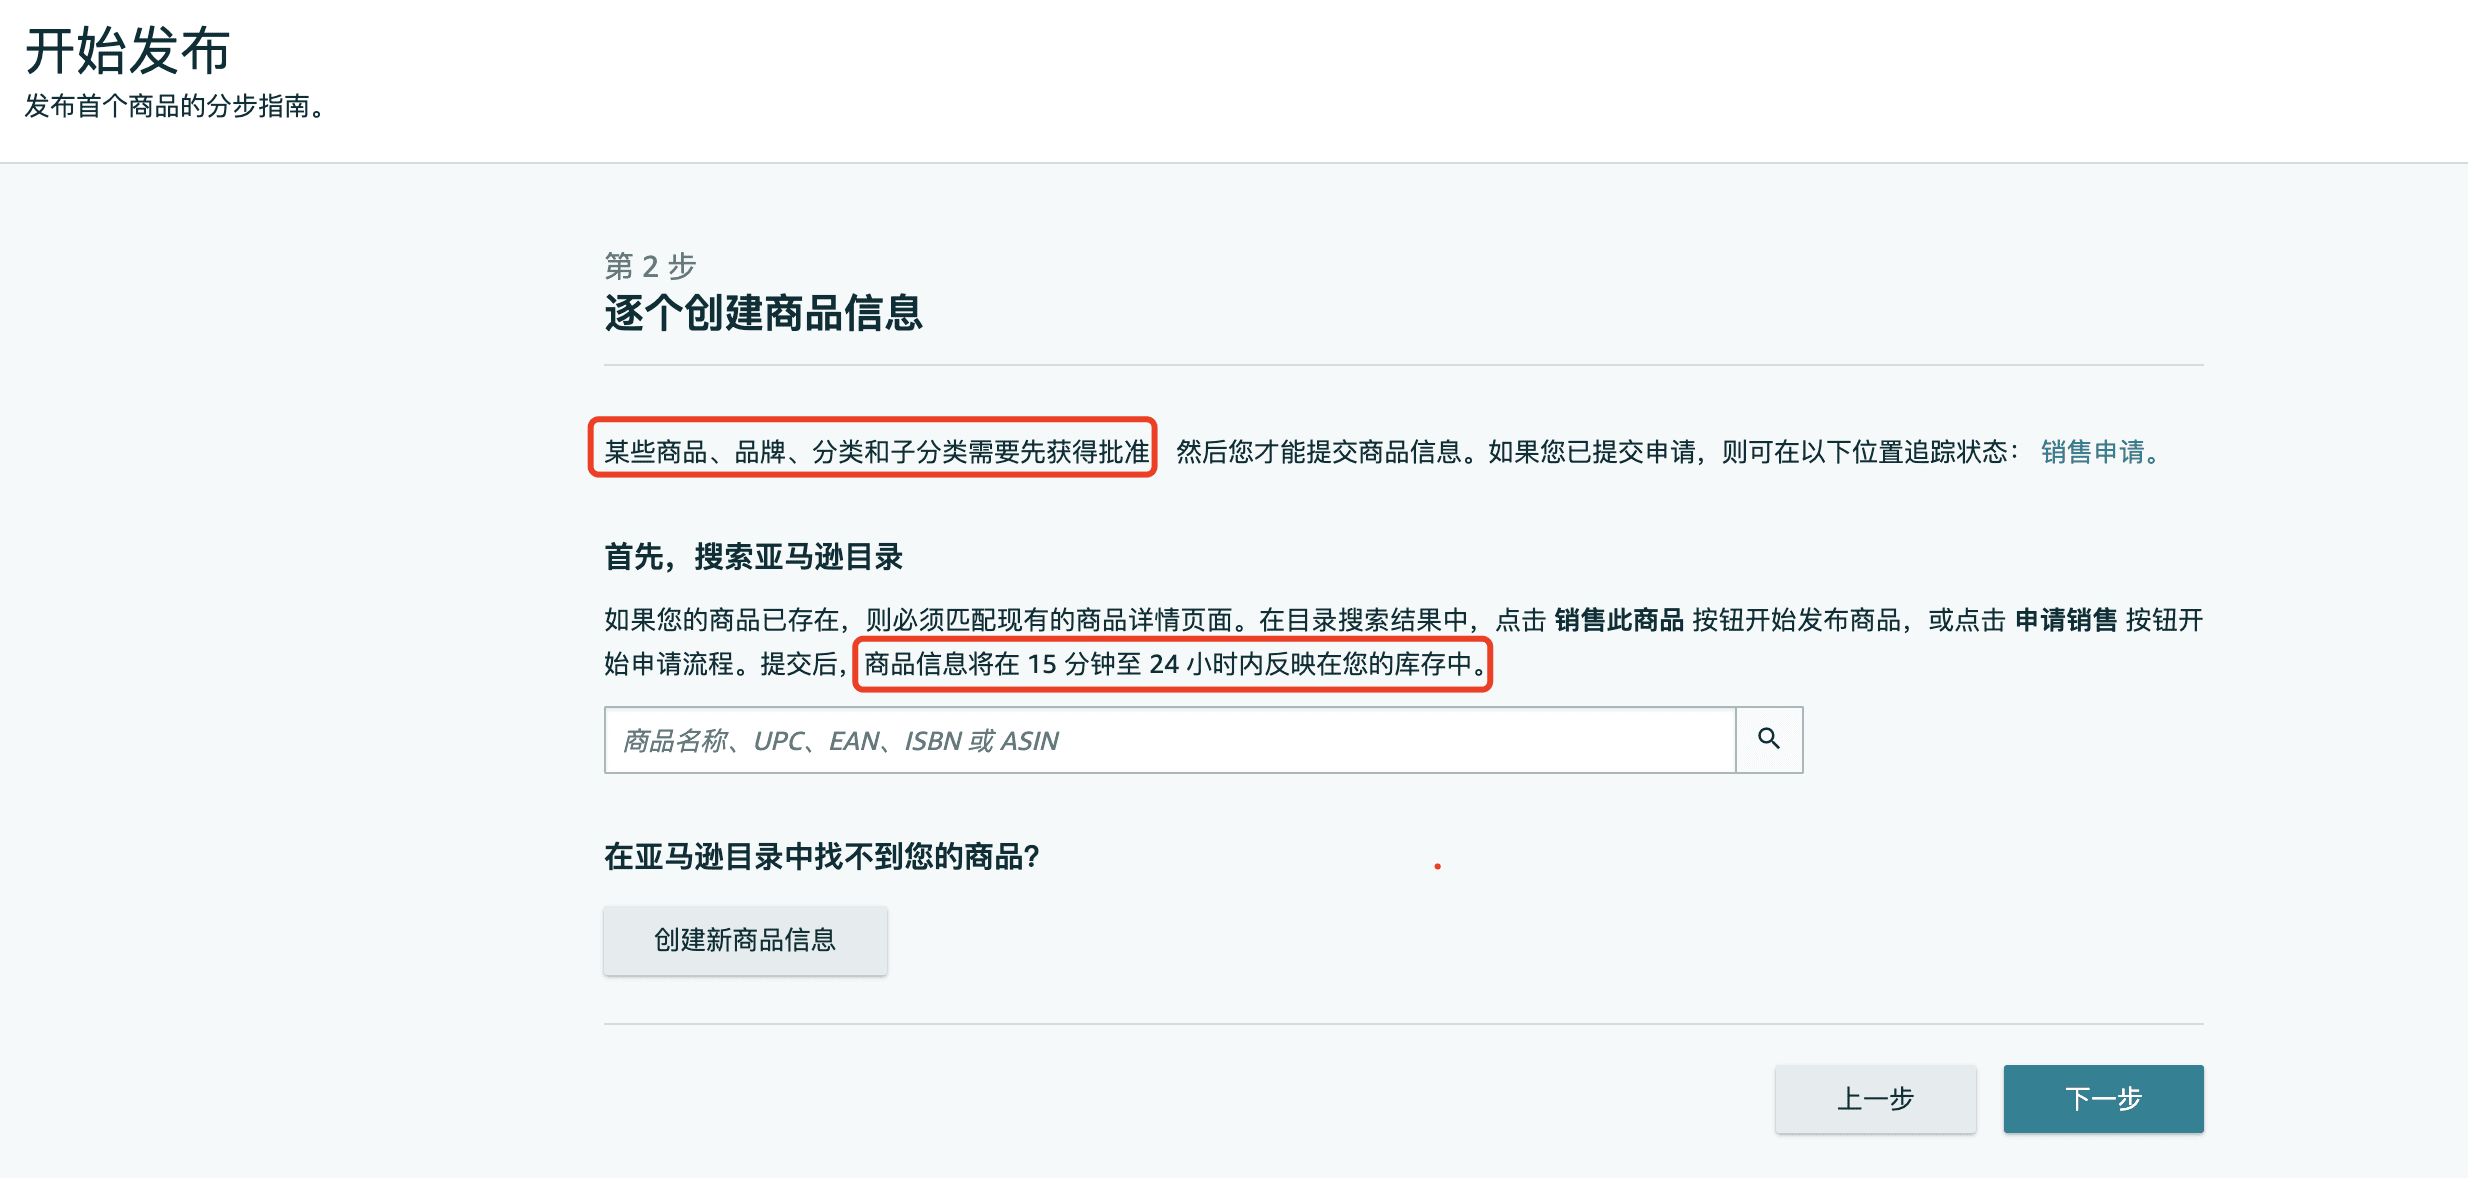Image resolution: width=2468 pixels, height=1178 pixels.
Task: Select the search icon beside the catalog field
Action: (x=1769, y=739)
